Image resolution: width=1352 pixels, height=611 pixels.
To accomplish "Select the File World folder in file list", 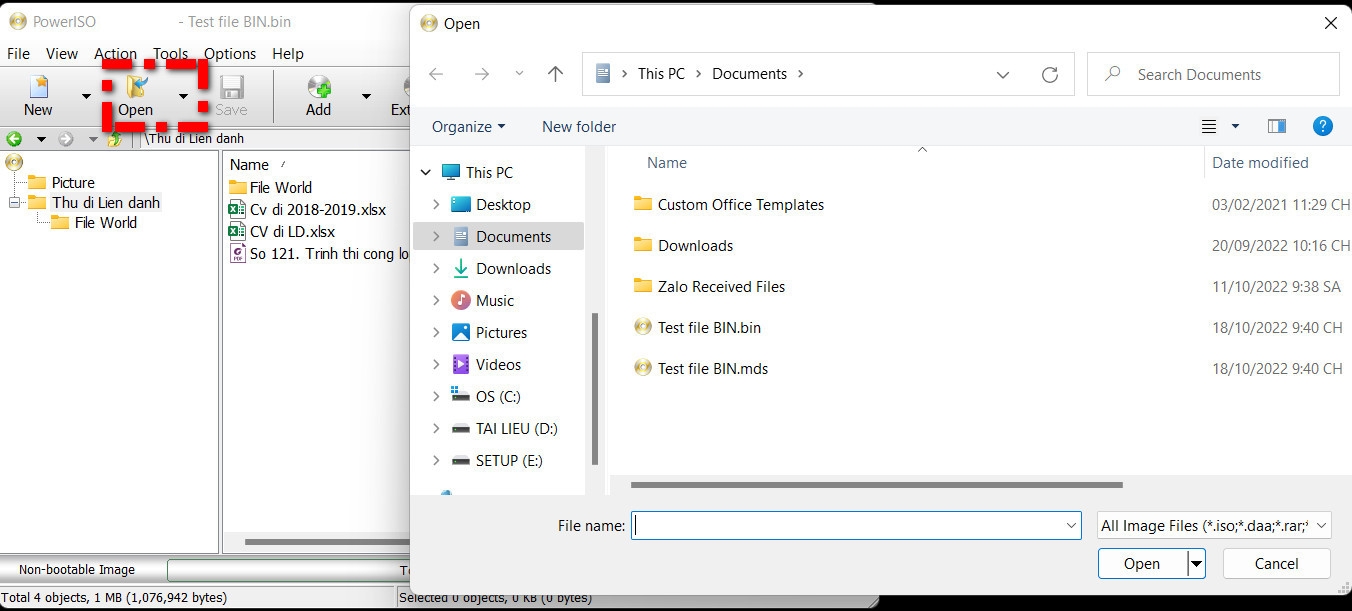I will tap(281, 187).
